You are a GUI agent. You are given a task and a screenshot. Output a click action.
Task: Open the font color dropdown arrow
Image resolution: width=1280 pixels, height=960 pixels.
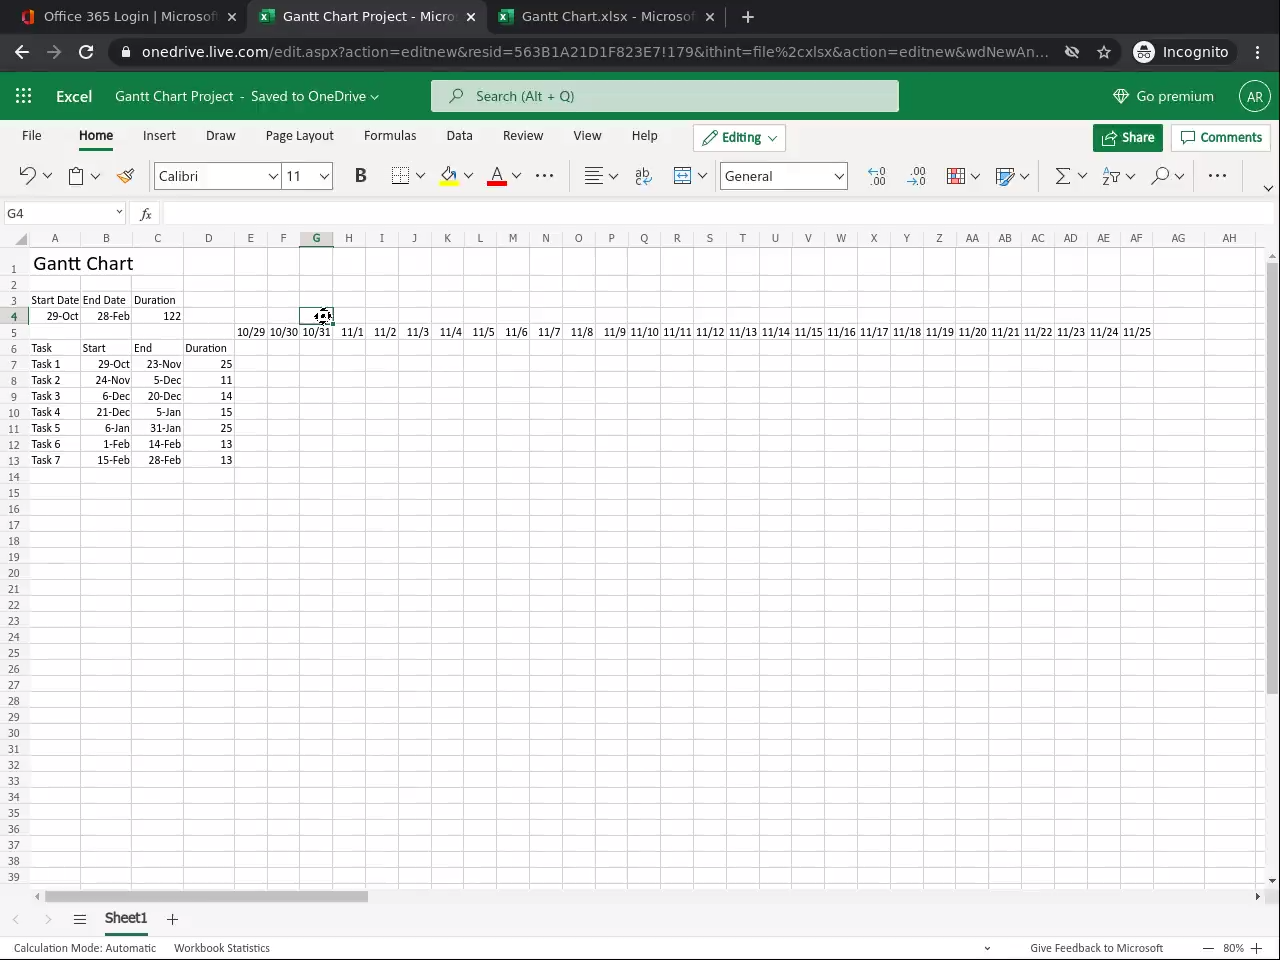(x=516, y=176)
